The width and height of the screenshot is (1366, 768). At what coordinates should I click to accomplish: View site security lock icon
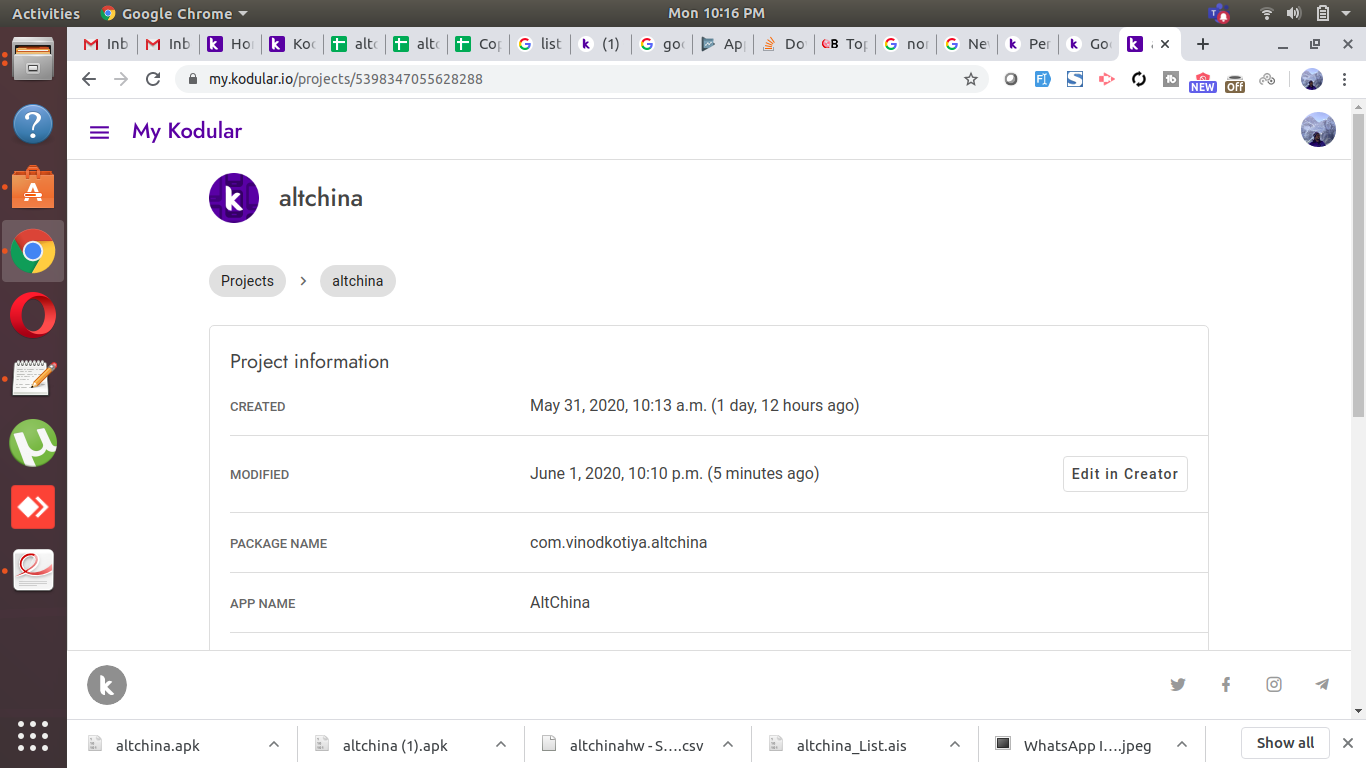(x=193, y=79)
